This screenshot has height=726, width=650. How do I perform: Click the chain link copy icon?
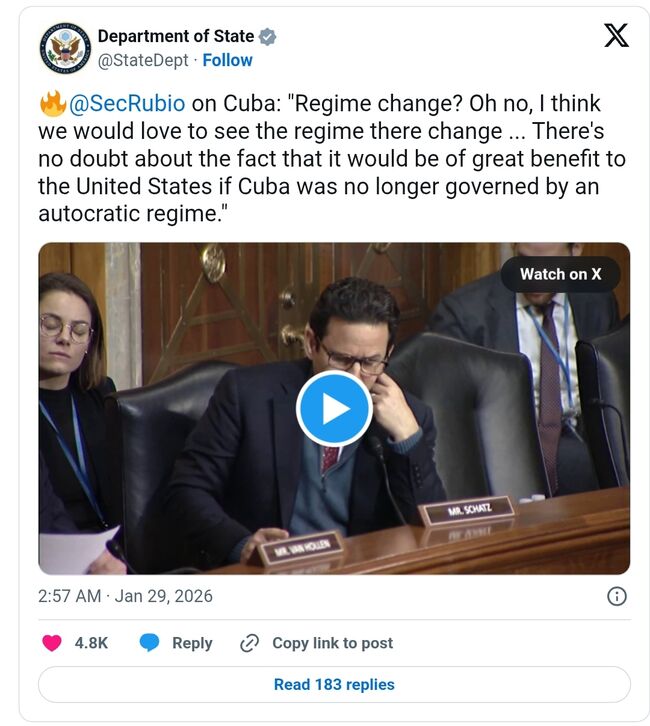pos(250,643)
